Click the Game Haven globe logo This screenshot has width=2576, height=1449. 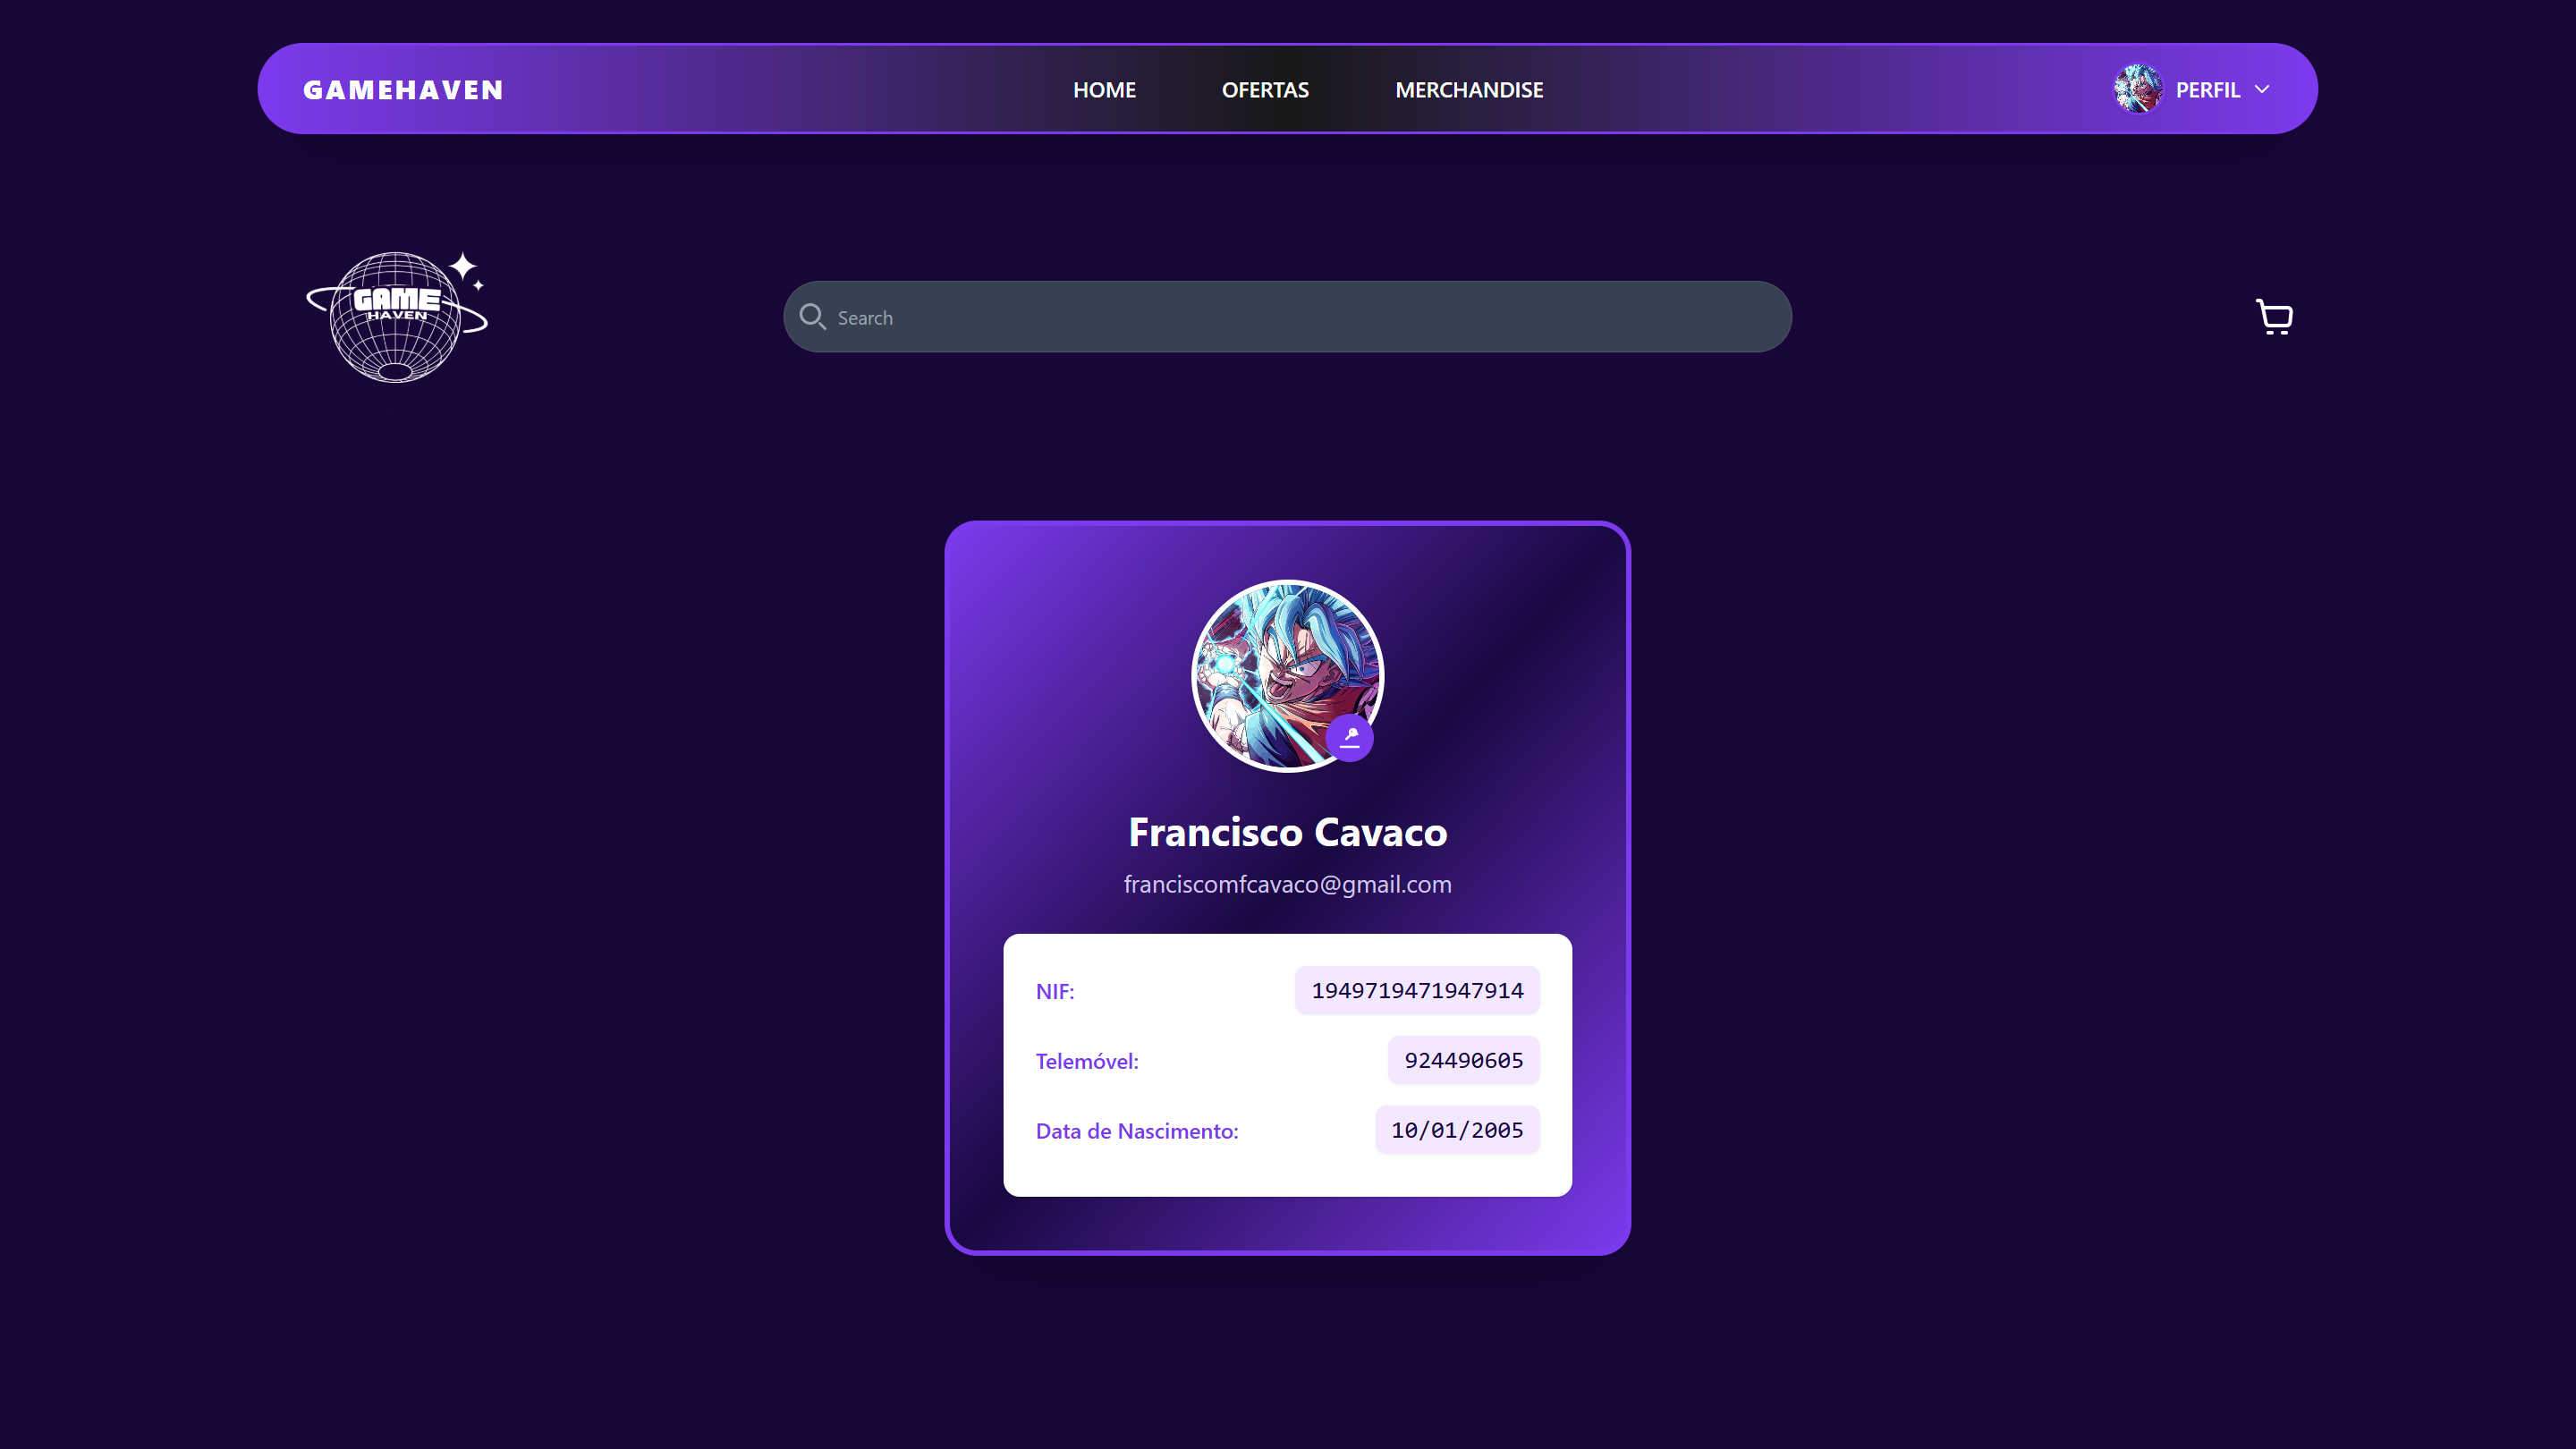pyautogui.click(x=397, y=316)
